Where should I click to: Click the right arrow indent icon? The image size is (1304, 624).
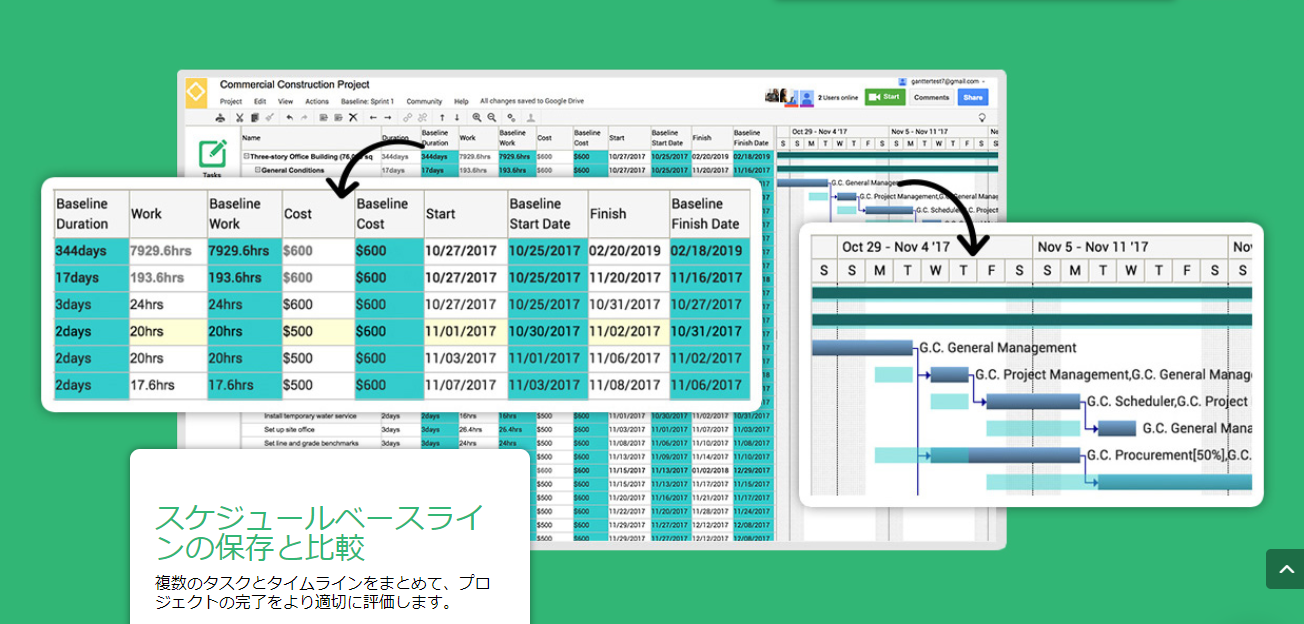coord(388,117)
